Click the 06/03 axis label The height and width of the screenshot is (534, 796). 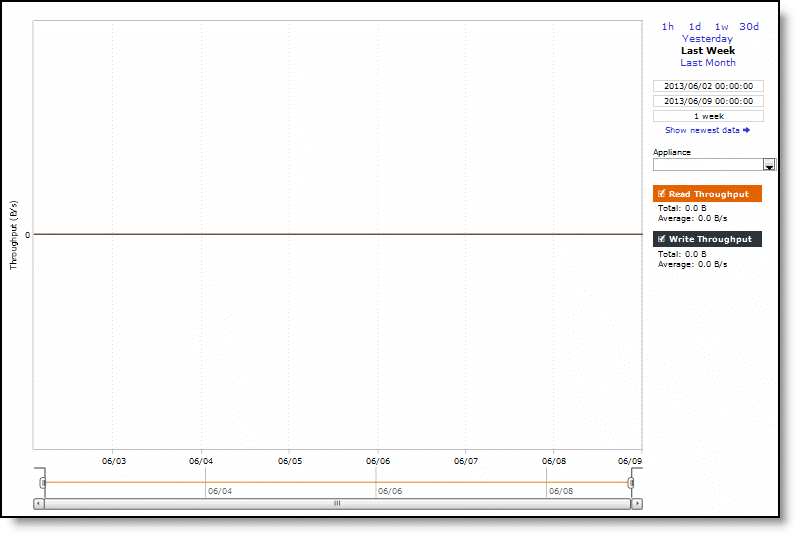[114, 461]
